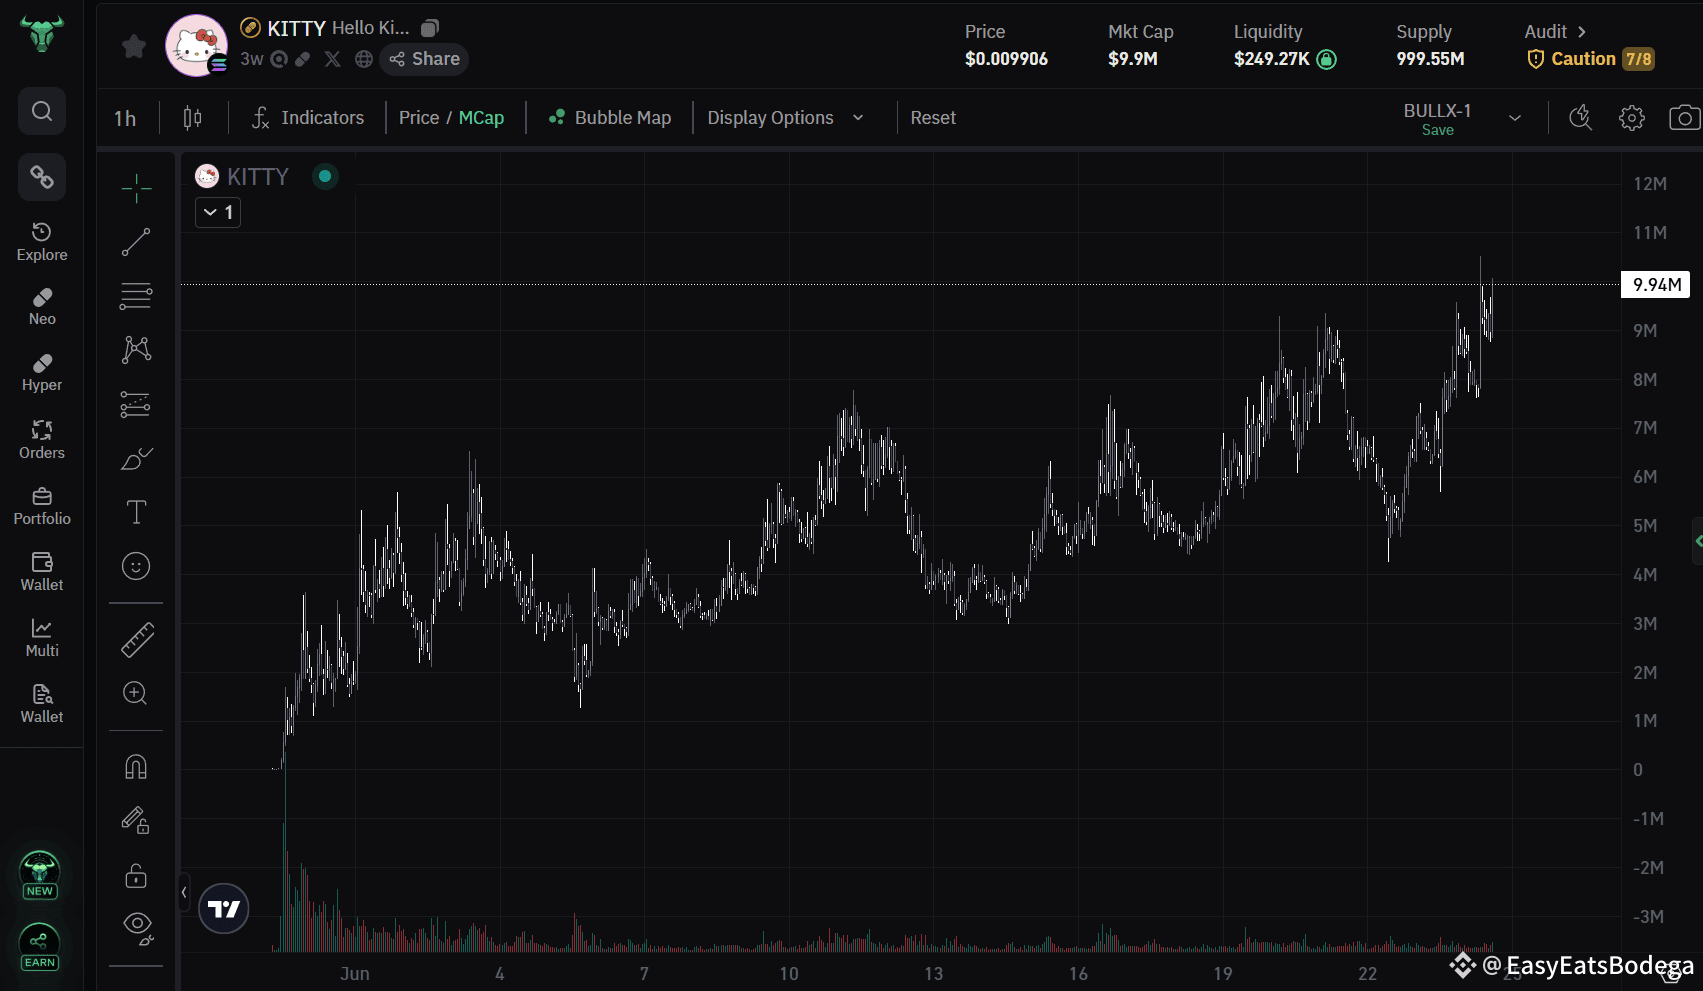Screen dimensions: 1703x991
Task: Open the Audit details arrow
Action: click(x=1581, y=32)
